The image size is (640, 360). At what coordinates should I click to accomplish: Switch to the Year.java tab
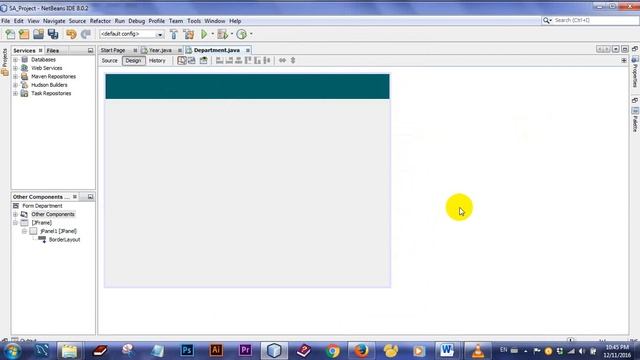[160, 50]
